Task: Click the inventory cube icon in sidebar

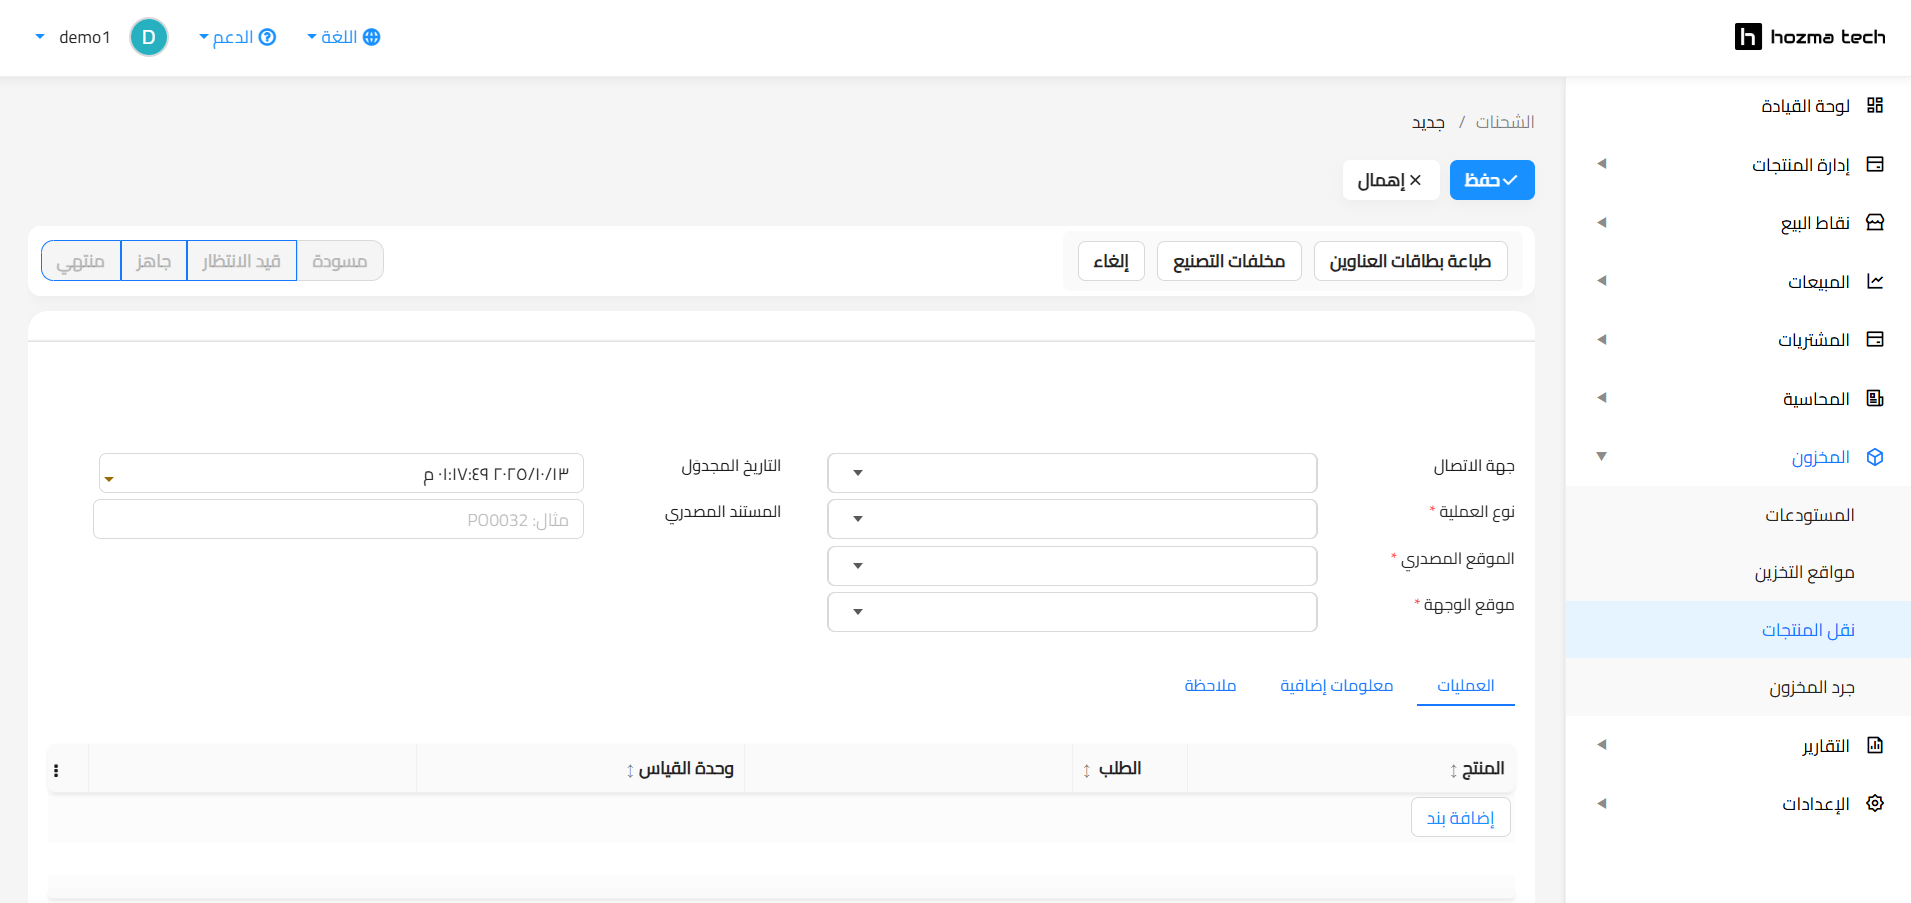Action: point(1875,457)
